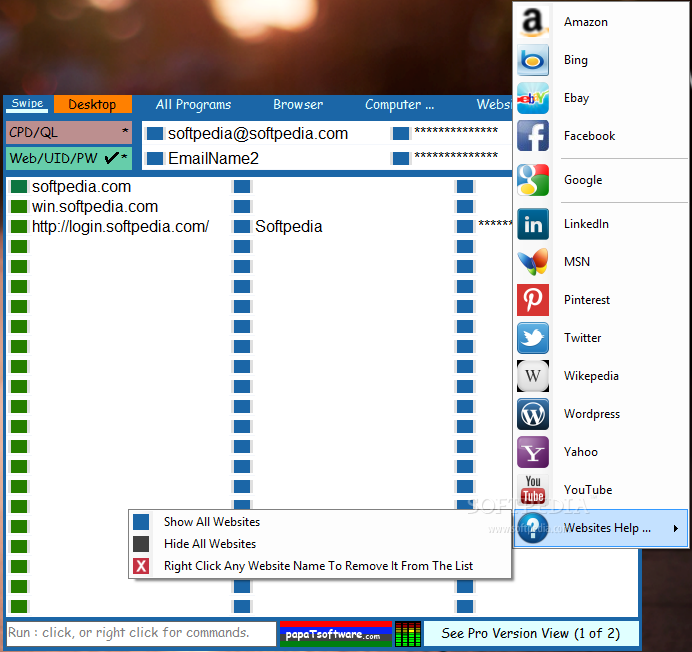Screen dimensions: 692x652
Task: Click the green square beside win.softpedia.com
Action: (x=19, y=206)
